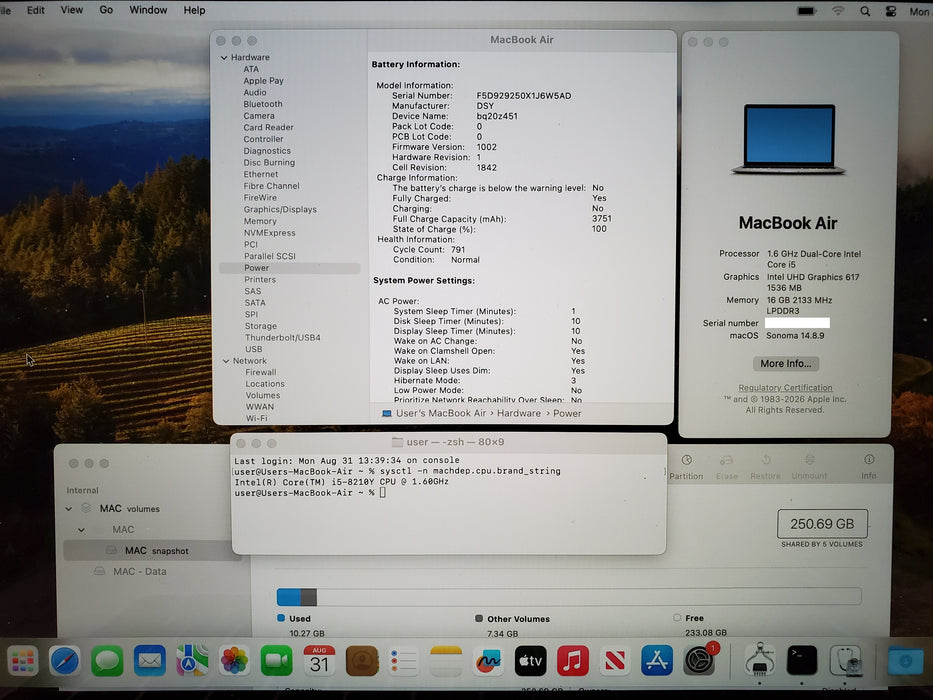Select Bluetooth in the Hardware list
933x700 pixels.
point(262,104)
